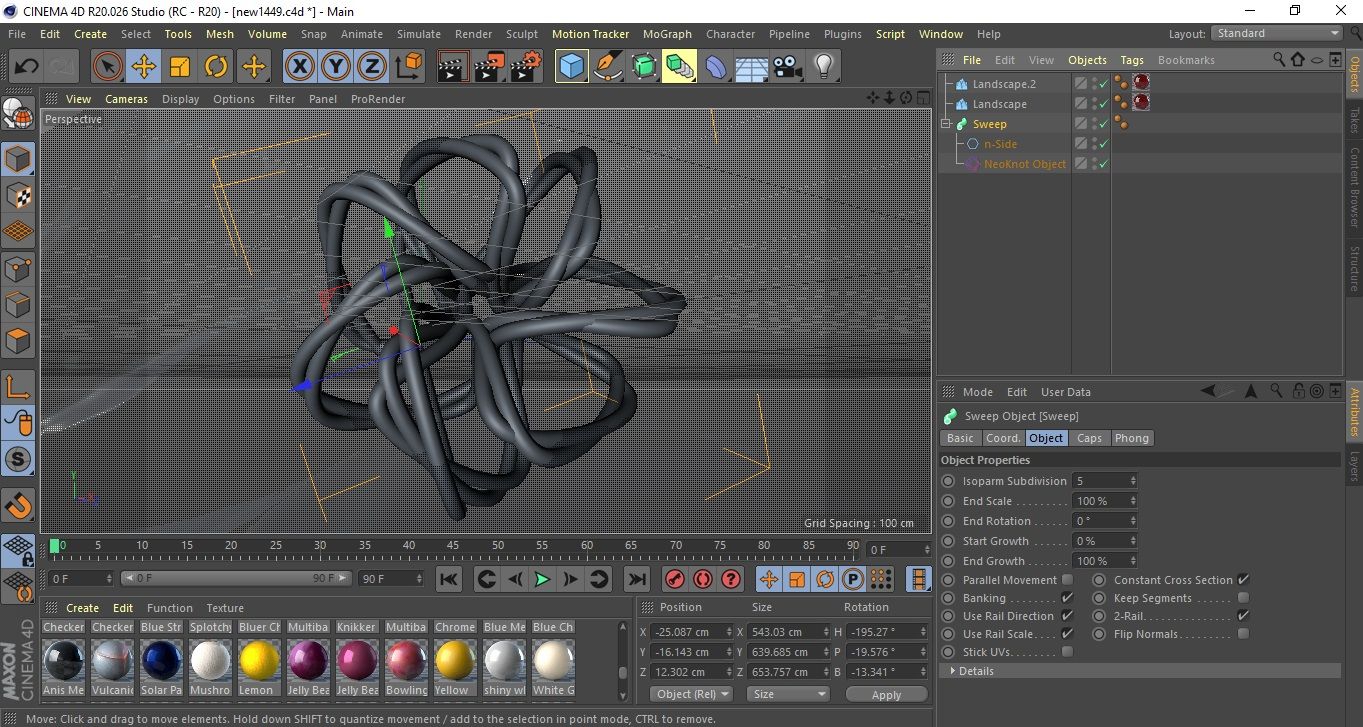Add a Cube primitive object
The height and width of the screenshot is (727, 1363).
coord(571,67)
